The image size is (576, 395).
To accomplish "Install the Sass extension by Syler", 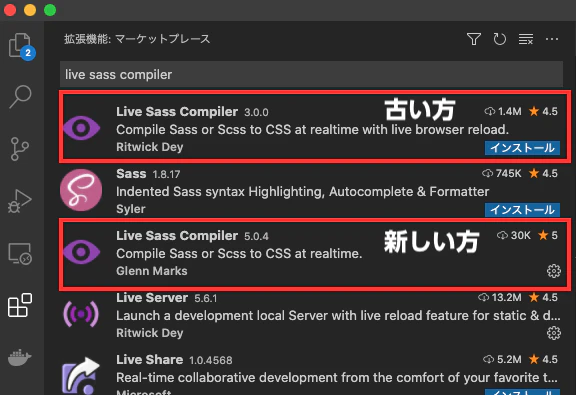I will click(522, 210).
